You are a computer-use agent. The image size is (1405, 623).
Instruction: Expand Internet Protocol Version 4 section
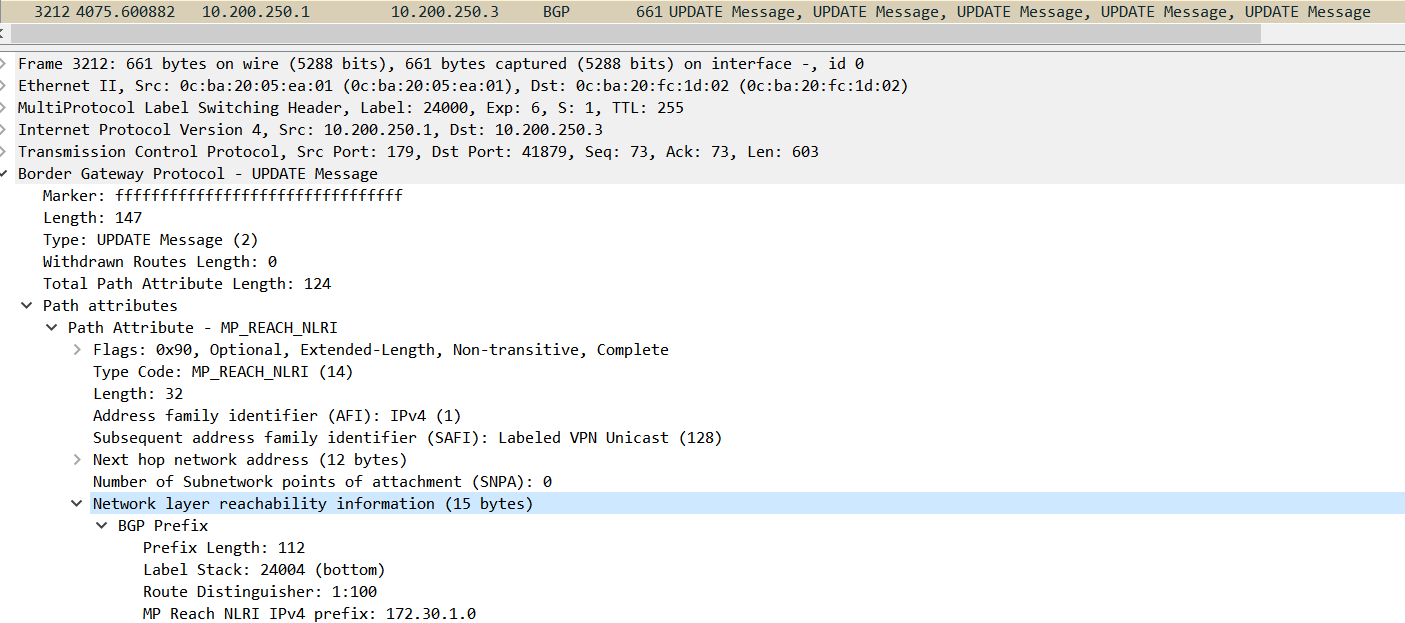click(5, 130)
